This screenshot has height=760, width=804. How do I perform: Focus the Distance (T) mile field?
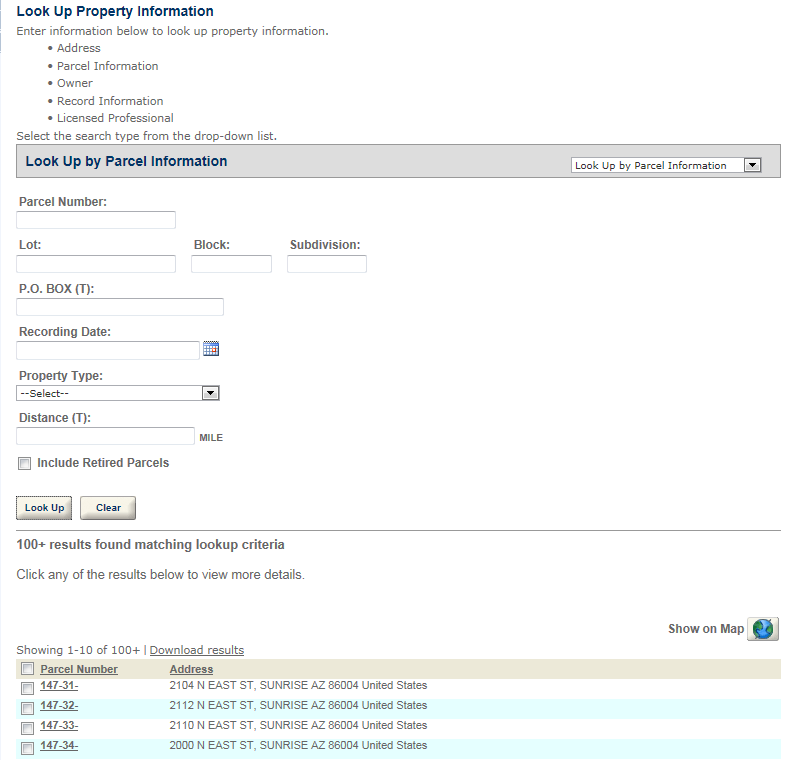(x=105, y=436)
